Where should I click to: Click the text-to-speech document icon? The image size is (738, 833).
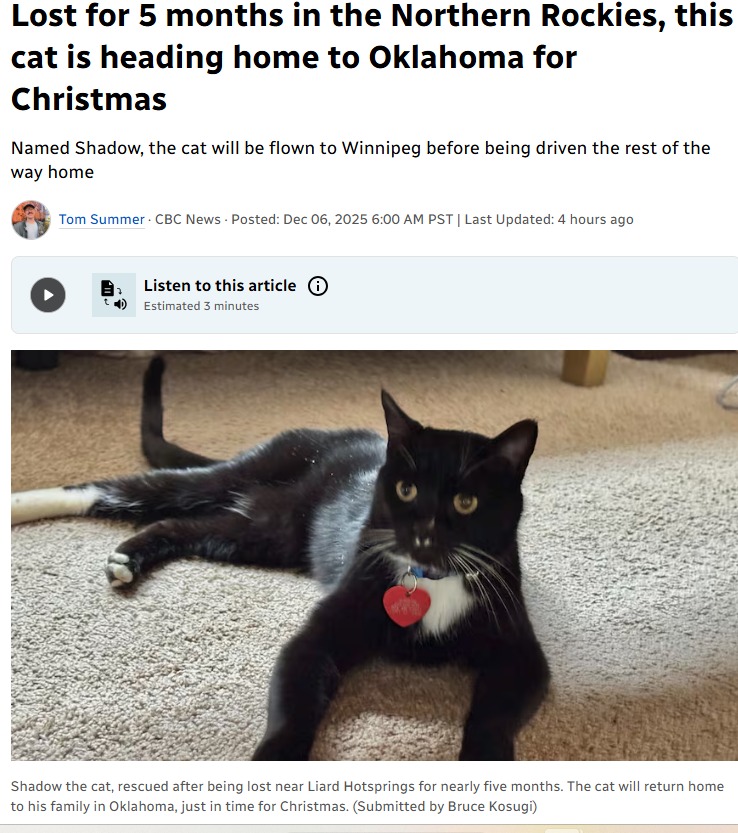point(114,295)
